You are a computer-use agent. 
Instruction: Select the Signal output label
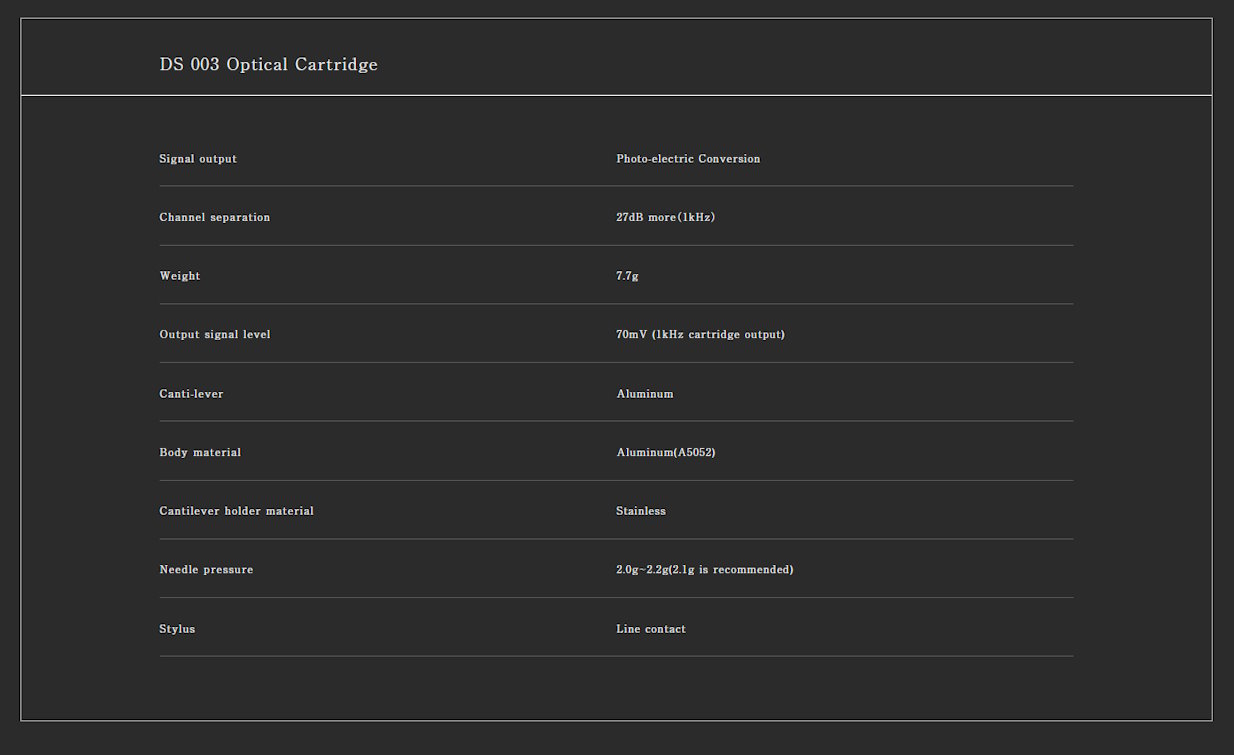[x=198, y=159]
